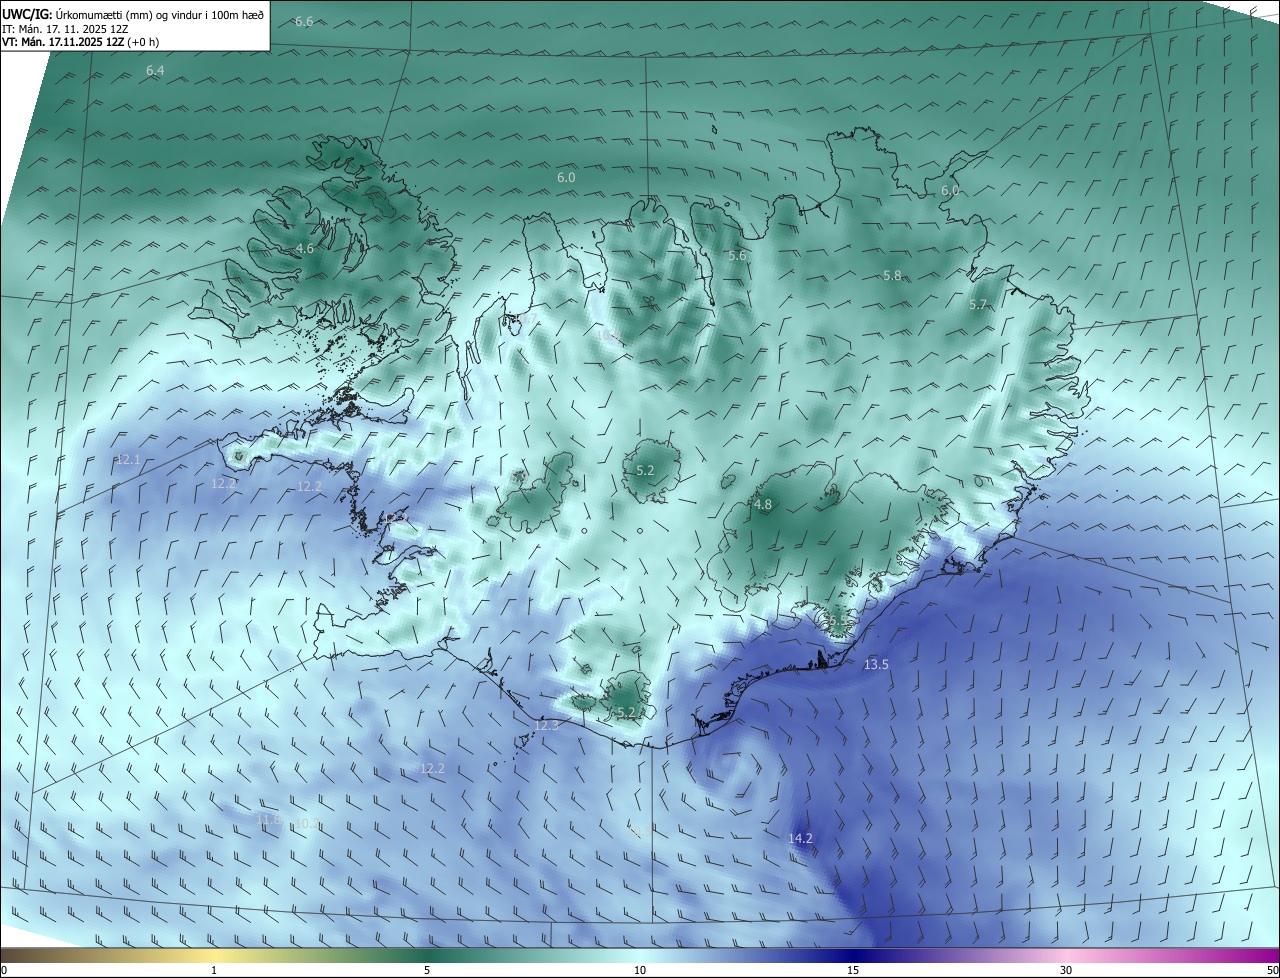Click the 4.8 value on Vatnajökull
This screenshot has width=1280, height=978.
(x=763, y=505)
